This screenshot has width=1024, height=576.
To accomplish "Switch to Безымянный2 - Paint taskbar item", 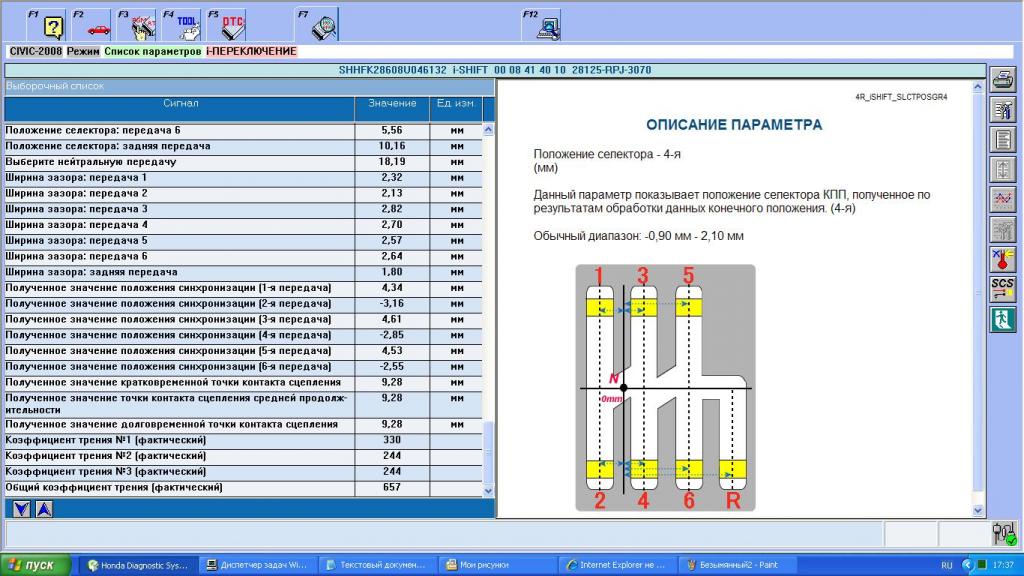I will 735,565.
